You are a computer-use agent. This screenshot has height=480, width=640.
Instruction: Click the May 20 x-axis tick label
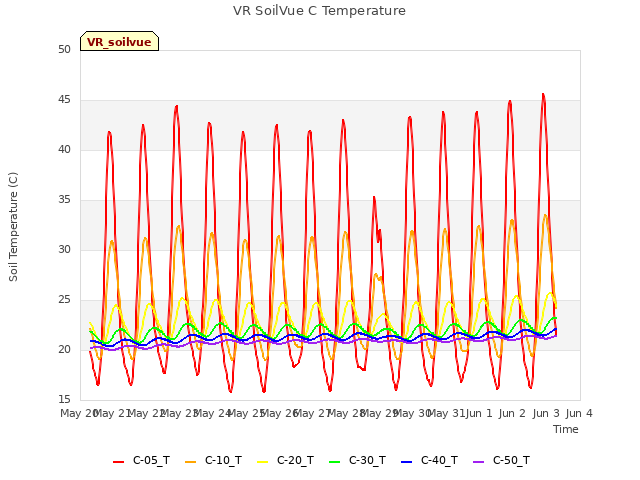[x=79, y=413]
